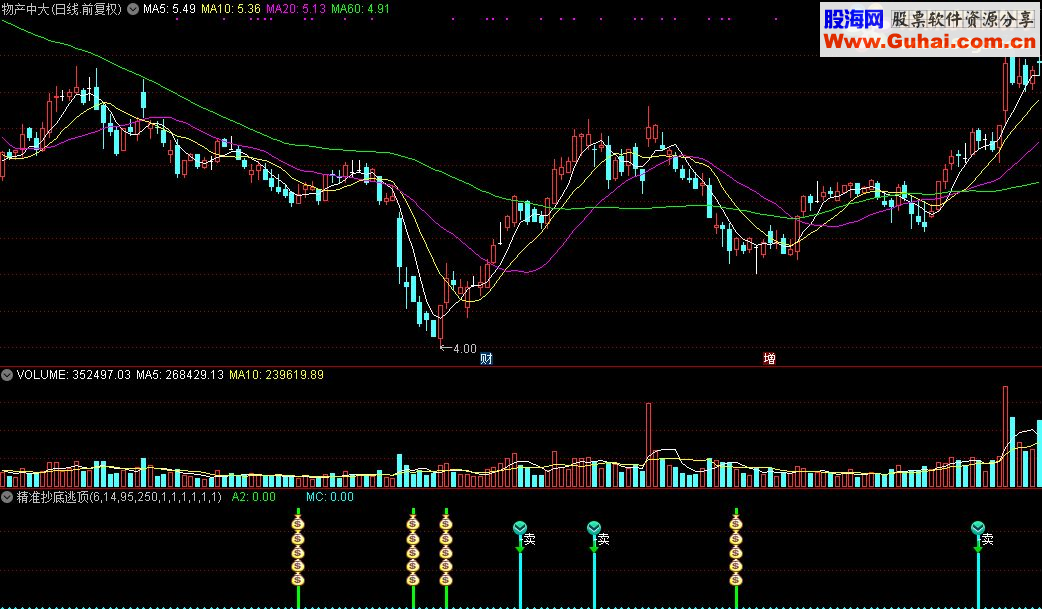
Task: Click the 财 financial marker icon
Action: [x=486, y=359]
